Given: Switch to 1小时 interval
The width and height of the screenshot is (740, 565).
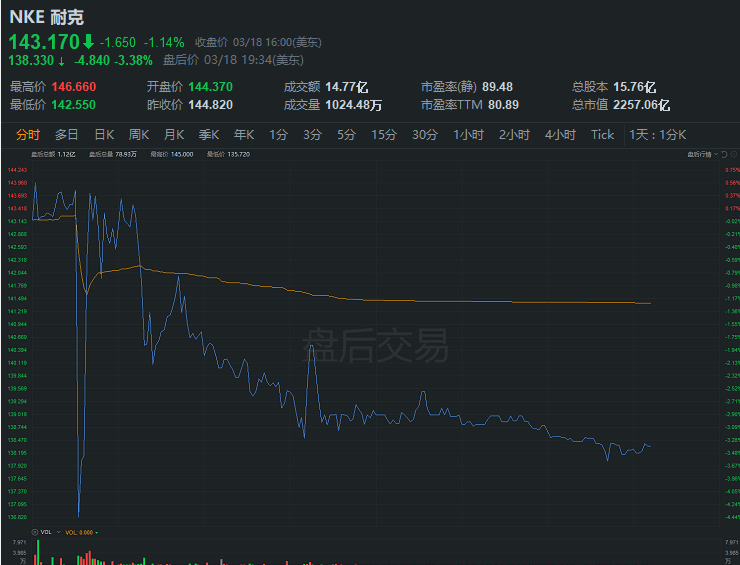Looking at the screenshot, I should click(x=468, y=135).
